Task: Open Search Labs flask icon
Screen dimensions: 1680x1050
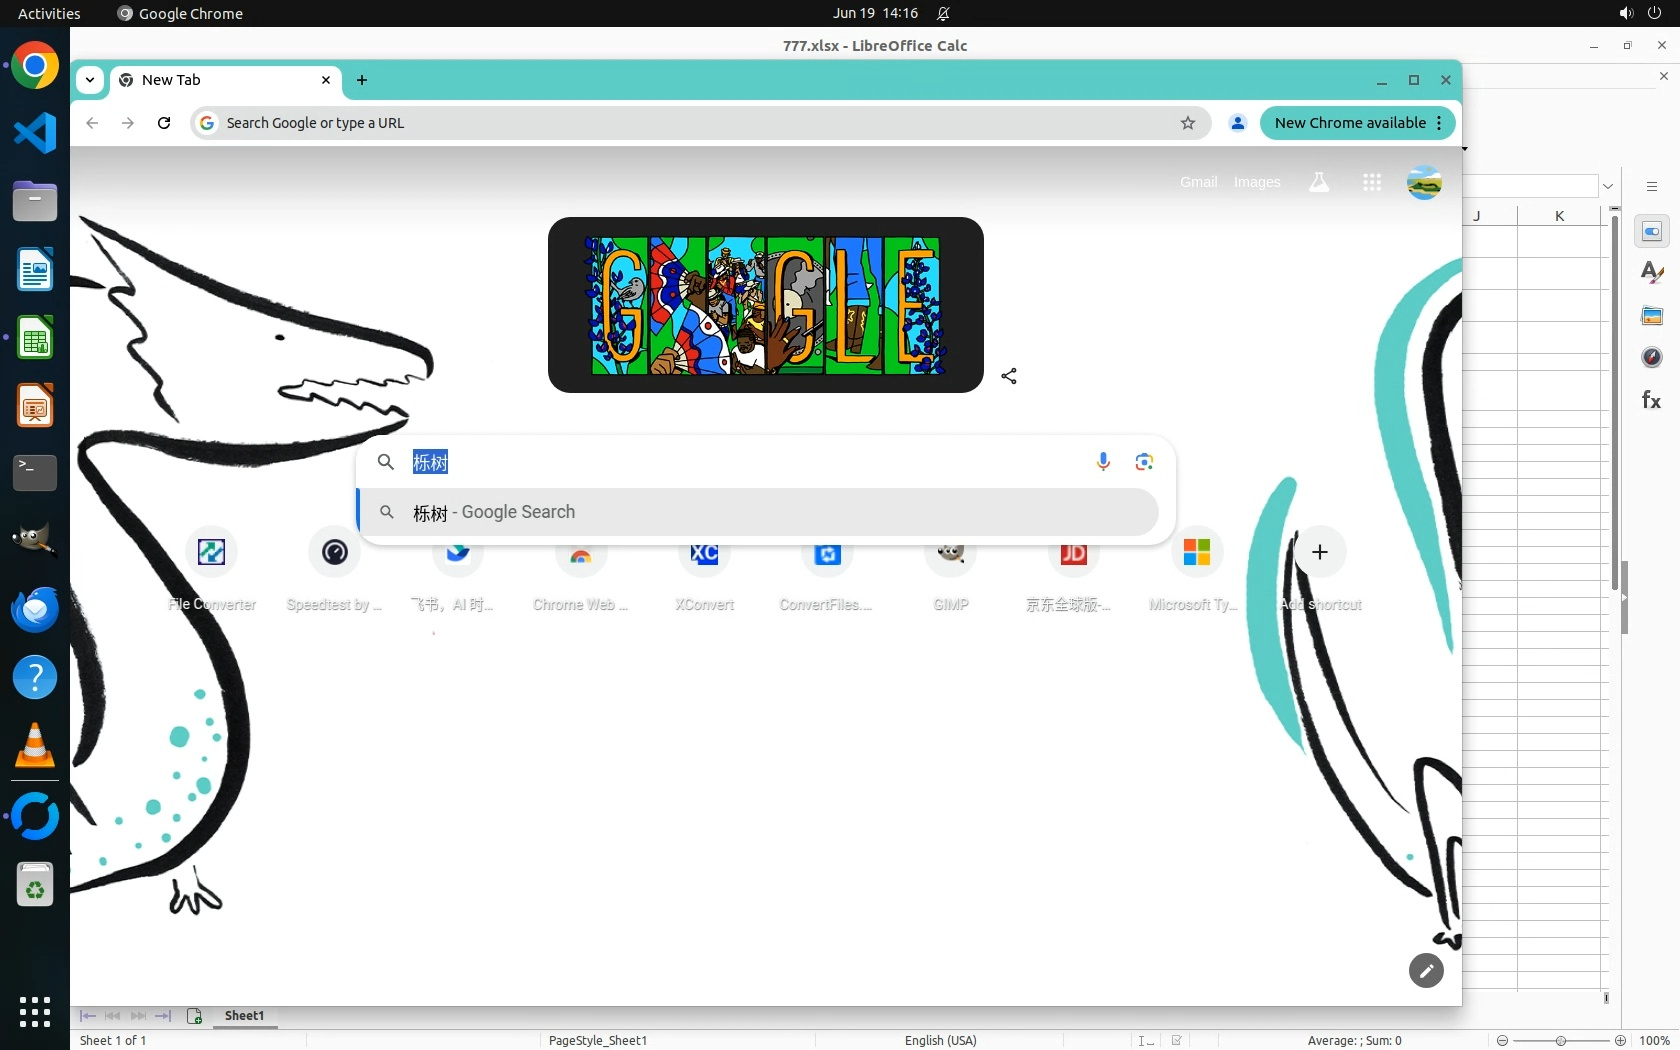Action: (x=1319, y=182)
